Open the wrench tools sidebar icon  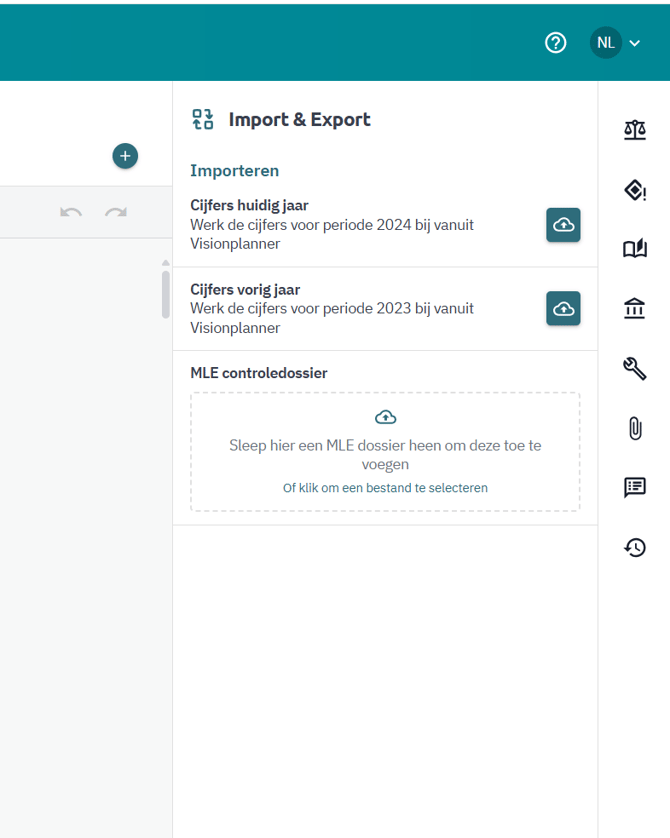pyautogui.click(x=635, y=369)
